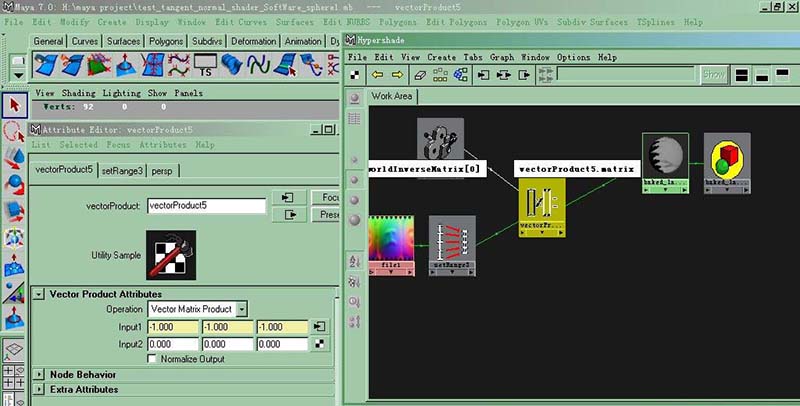The width and height of the screenshot is (800, 406).
Task: Open the Shading menu in the viewport panel
Action: [79, 93]
